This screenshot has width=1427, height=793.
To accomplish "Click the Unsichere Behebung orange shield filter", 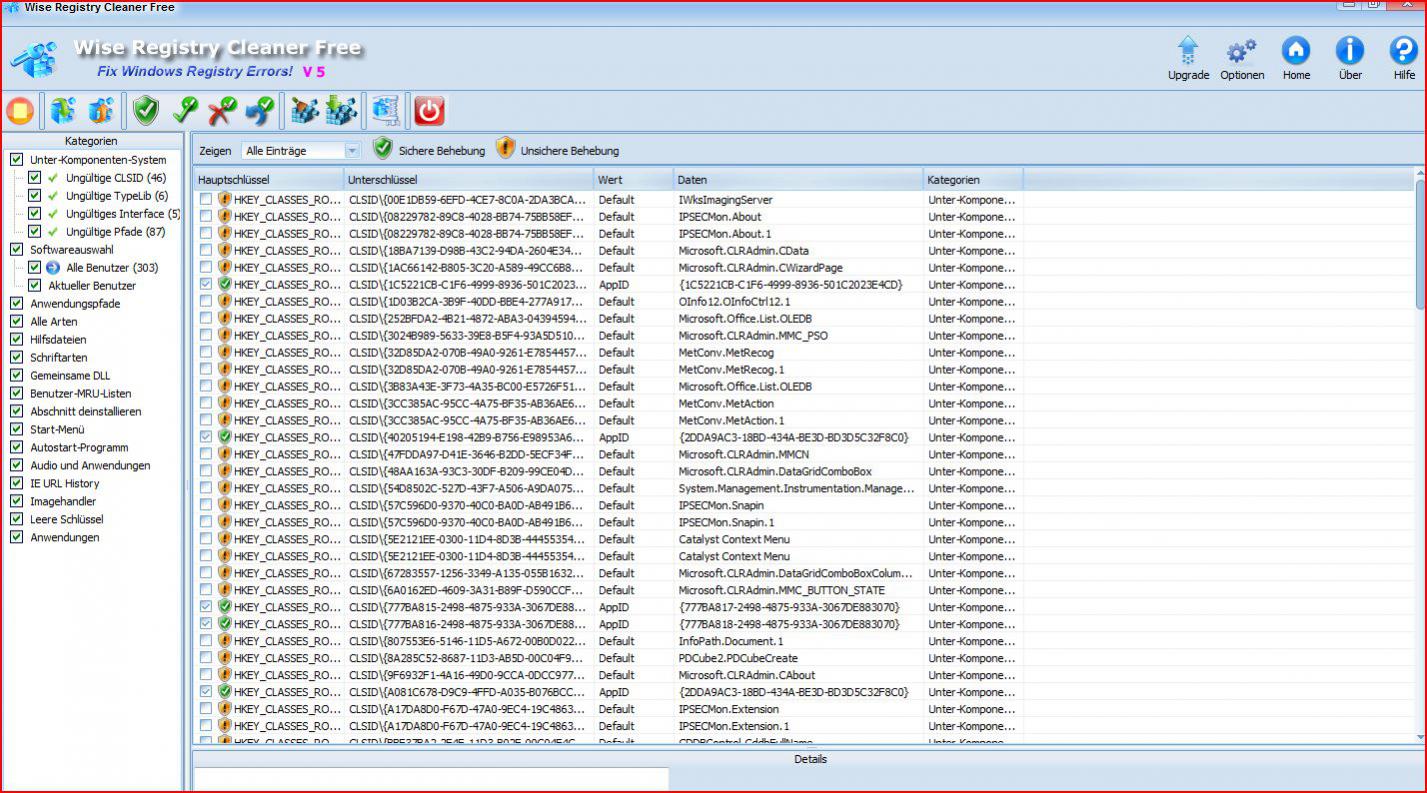I will tap(506, 149).
